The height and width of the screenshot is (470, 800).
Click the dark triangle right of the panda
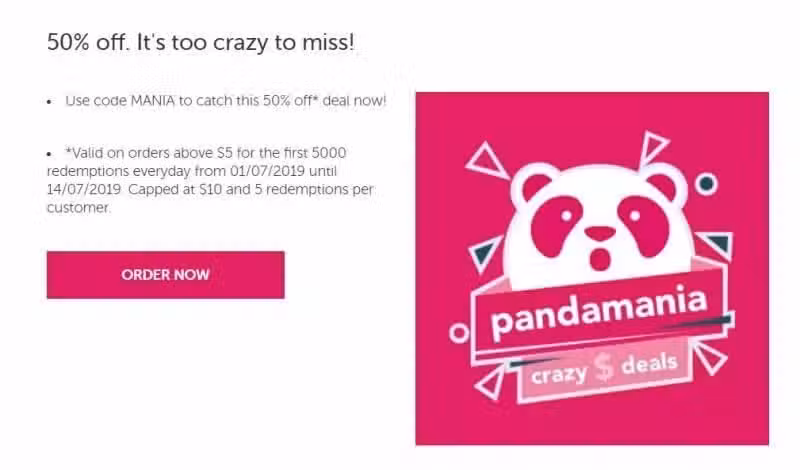717,244
